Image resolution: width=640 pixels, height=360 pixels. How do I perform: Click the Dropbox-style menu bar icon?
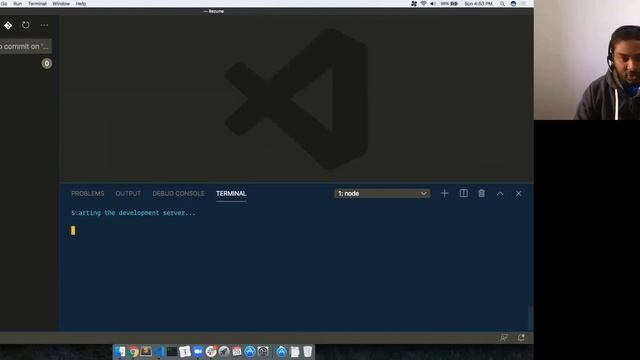(x=414, y=4)
